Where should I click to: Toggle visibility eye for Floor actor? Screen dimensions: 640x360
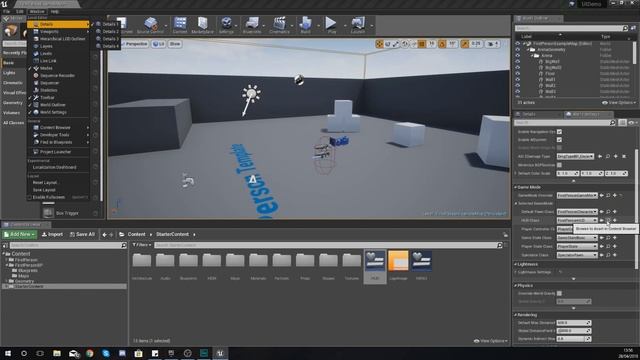[x=518, y=74]
